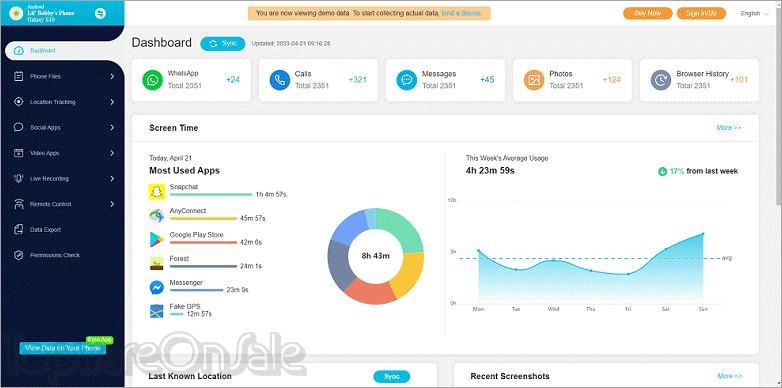Click the Messenger app icon
Viewport: 782px width, 388px height.
click(157, 287)
